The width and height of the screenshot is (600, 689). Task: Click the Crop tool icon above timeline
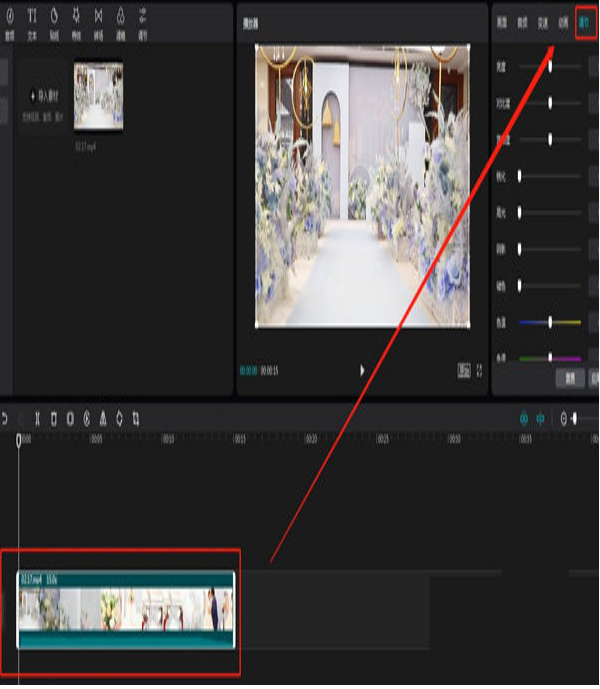tap(136, 419)
